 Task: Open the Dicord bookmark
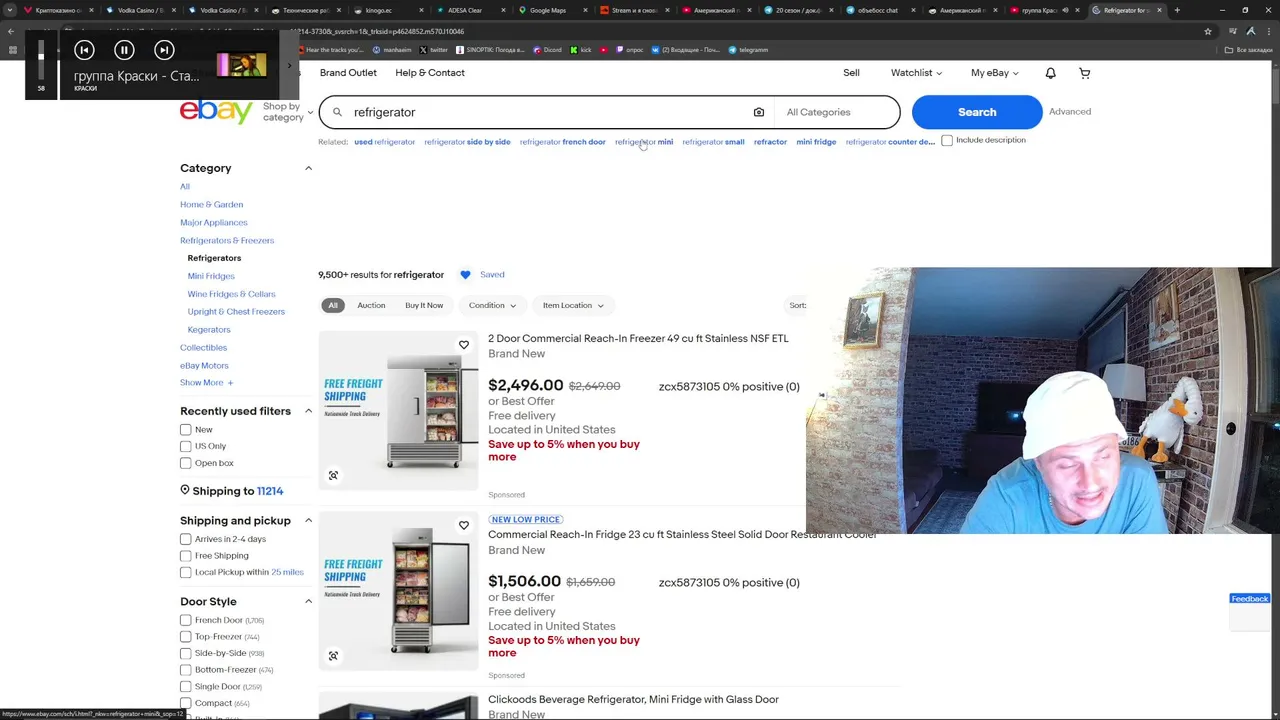coord(547,50)
